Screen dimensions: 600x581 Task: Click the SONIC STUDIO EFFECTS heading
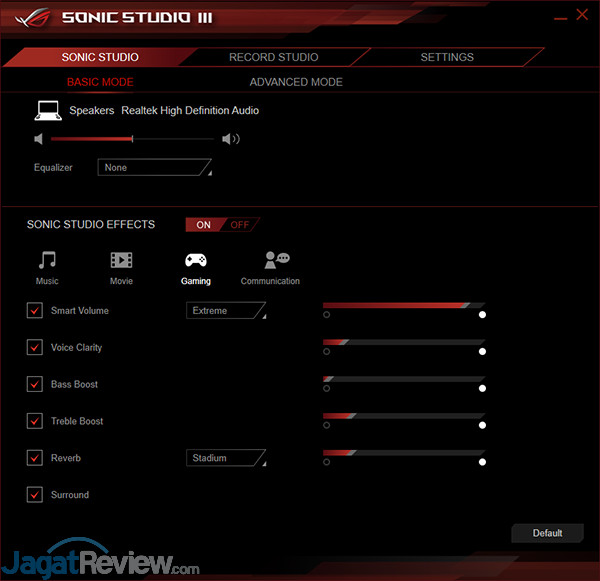coord(91,224)
